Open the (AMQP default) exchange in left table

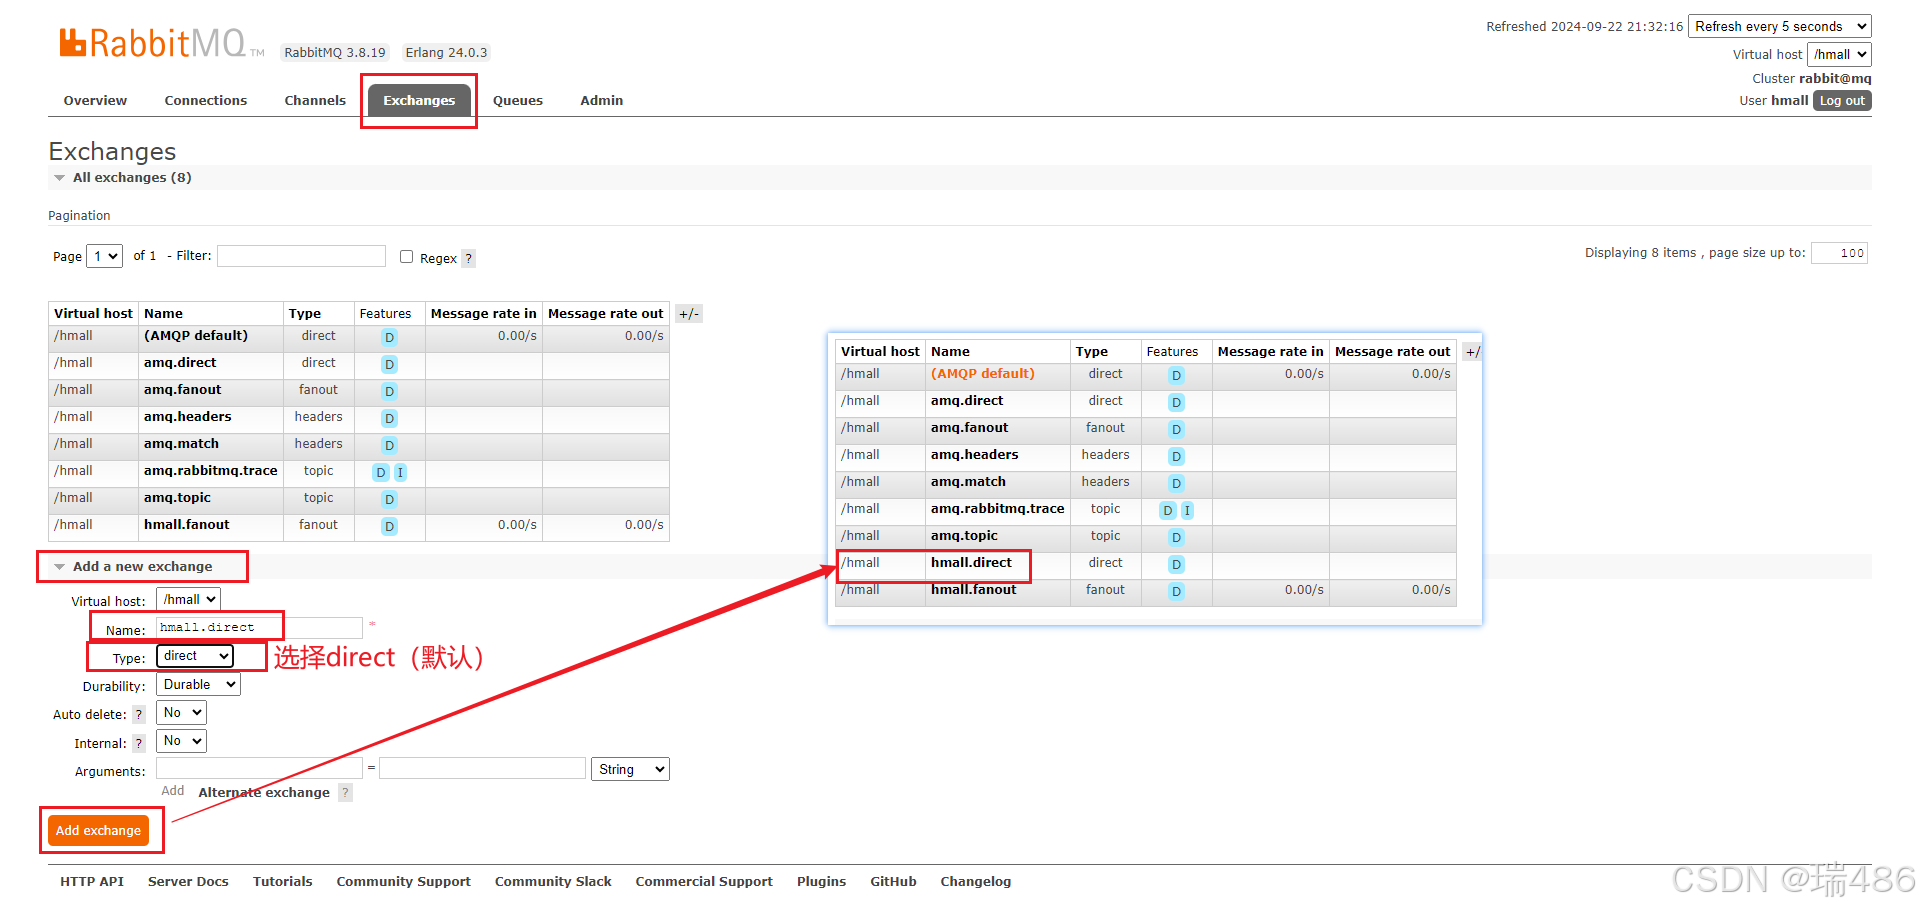(x=196, y=336)
